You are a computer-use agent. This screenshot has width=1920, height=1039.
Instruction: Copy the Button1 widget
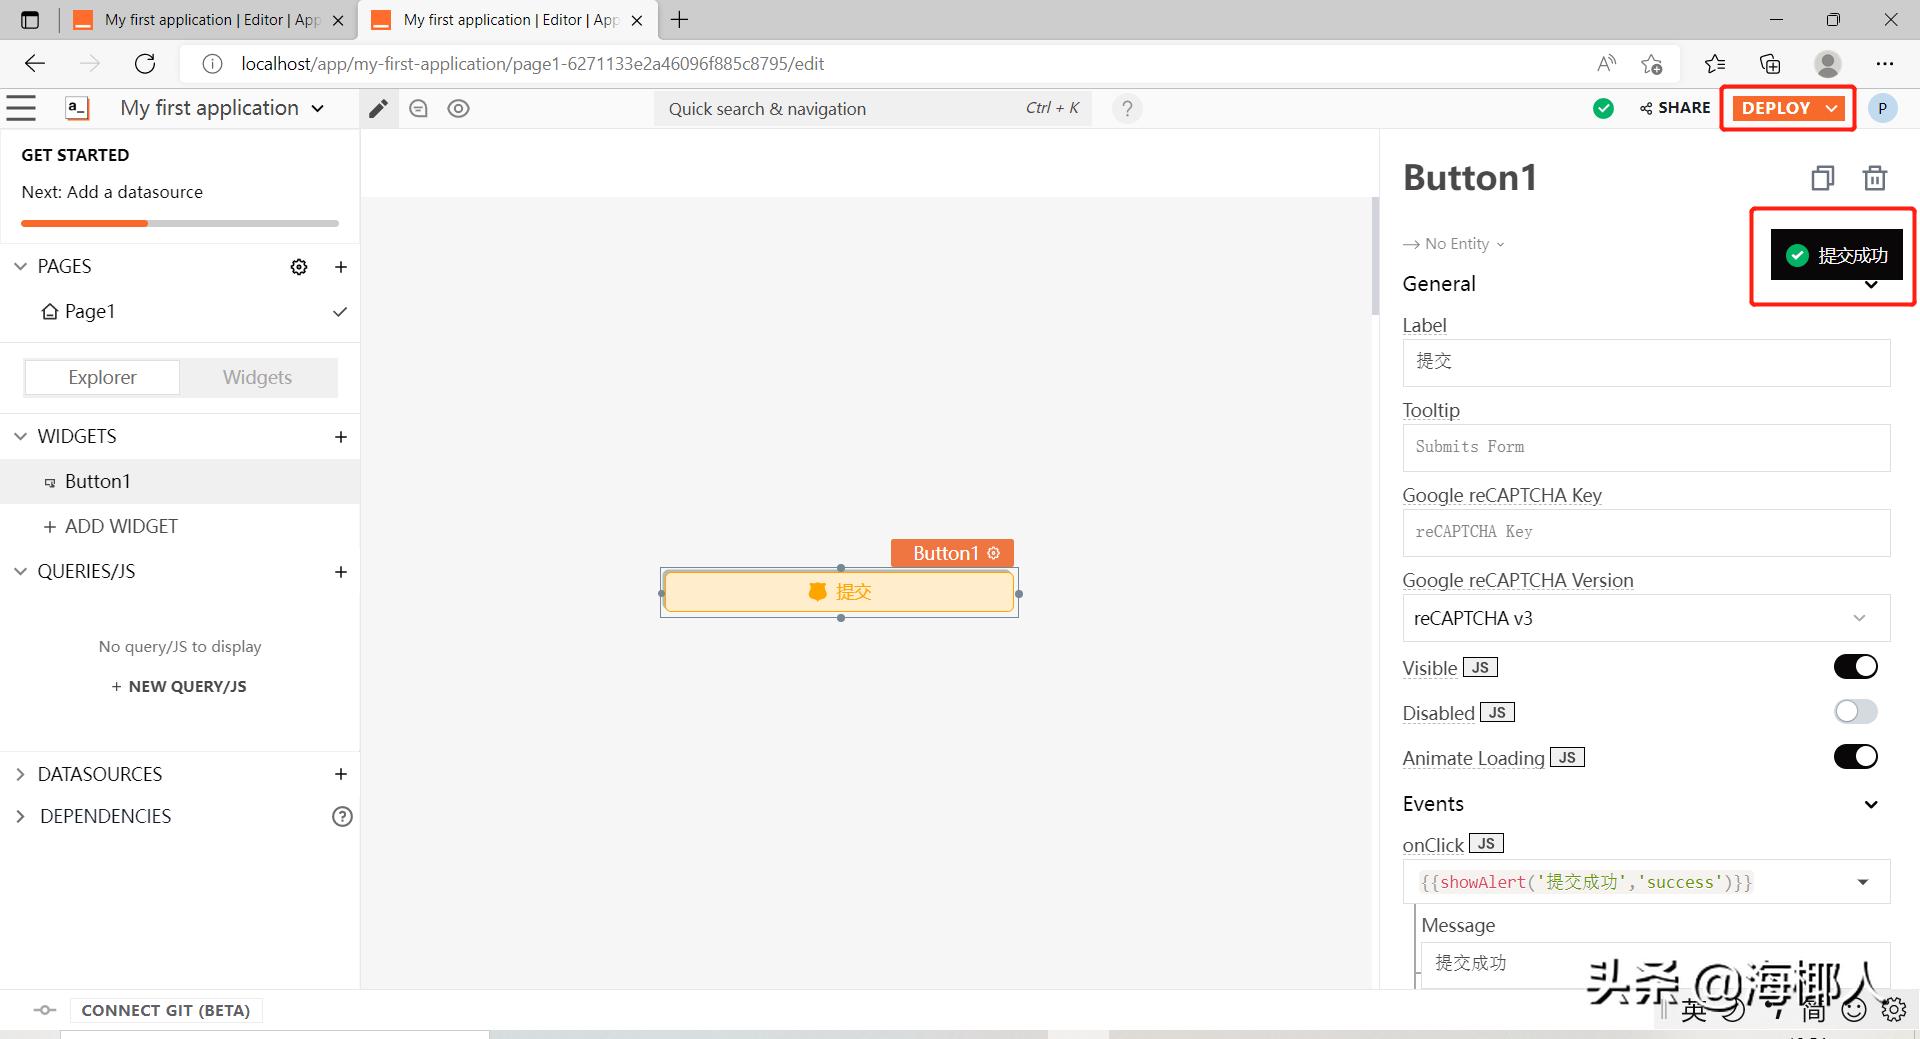[x=1822, y=178]
